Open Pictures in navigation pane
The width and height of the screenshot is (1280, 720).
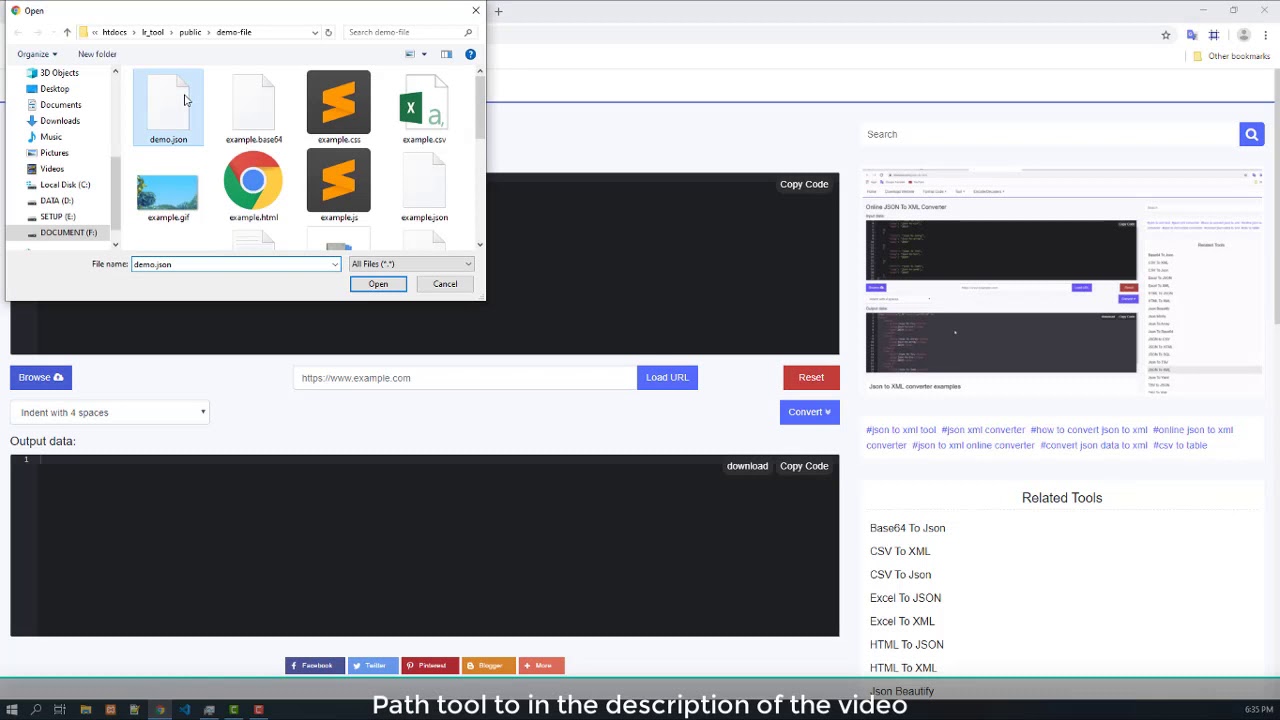pos(54,153)
